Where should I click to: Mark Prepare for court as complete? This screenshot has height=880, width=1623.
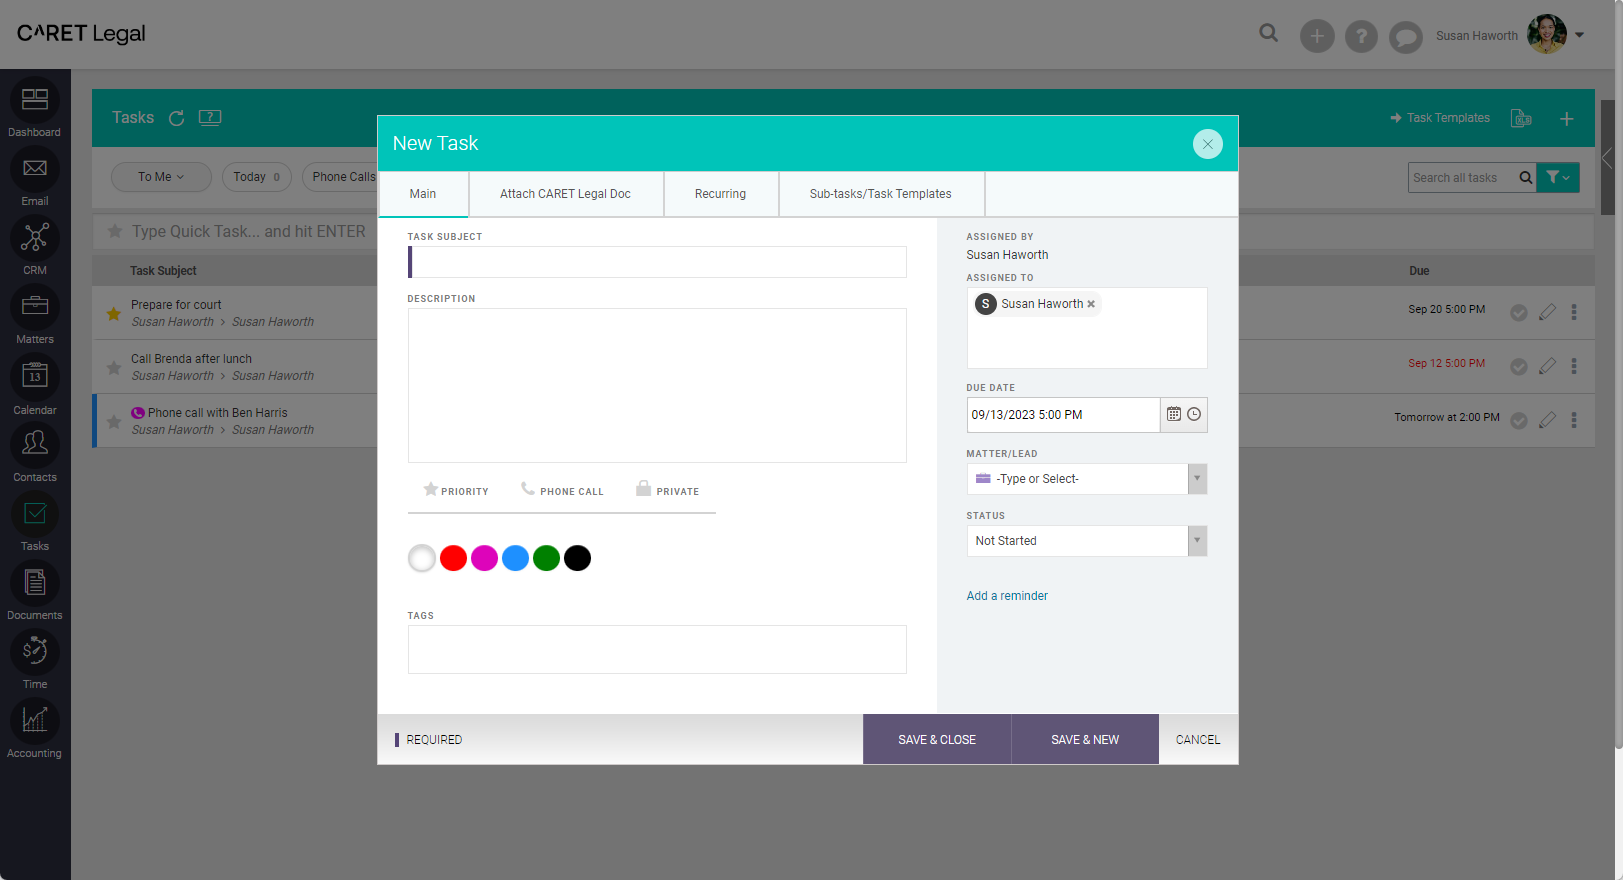point(1518,313)
